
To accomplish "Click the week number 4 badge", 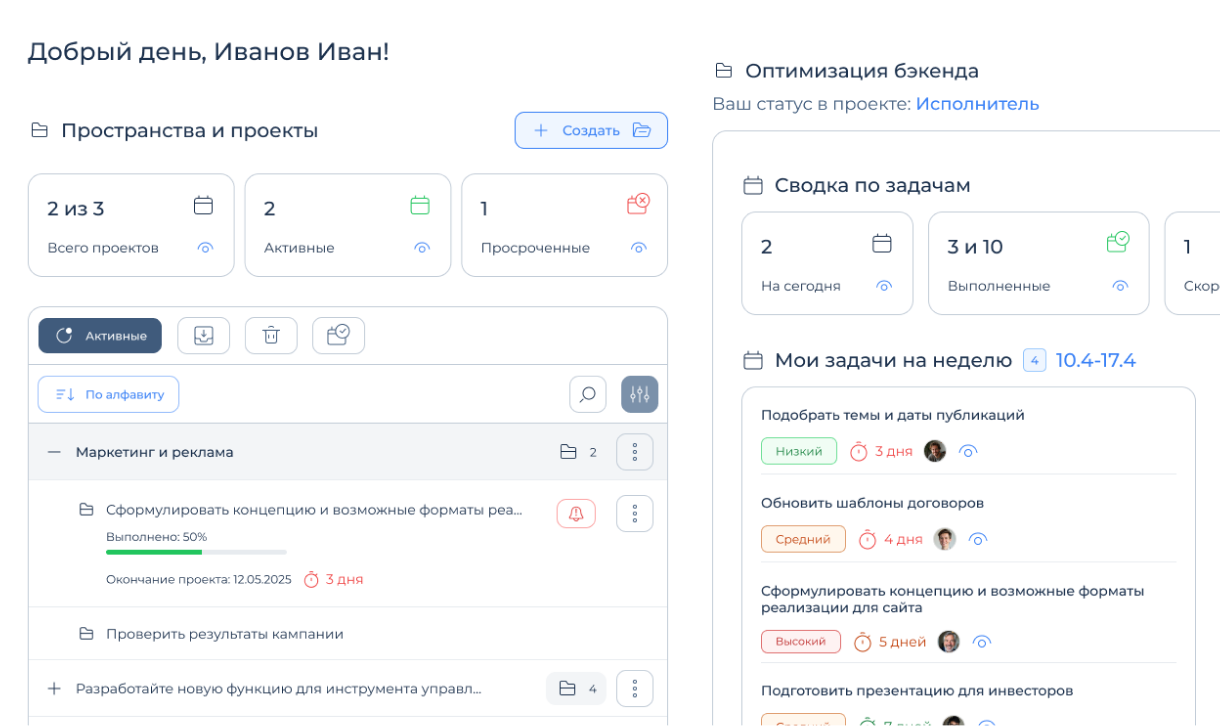I will (1035, 360).
